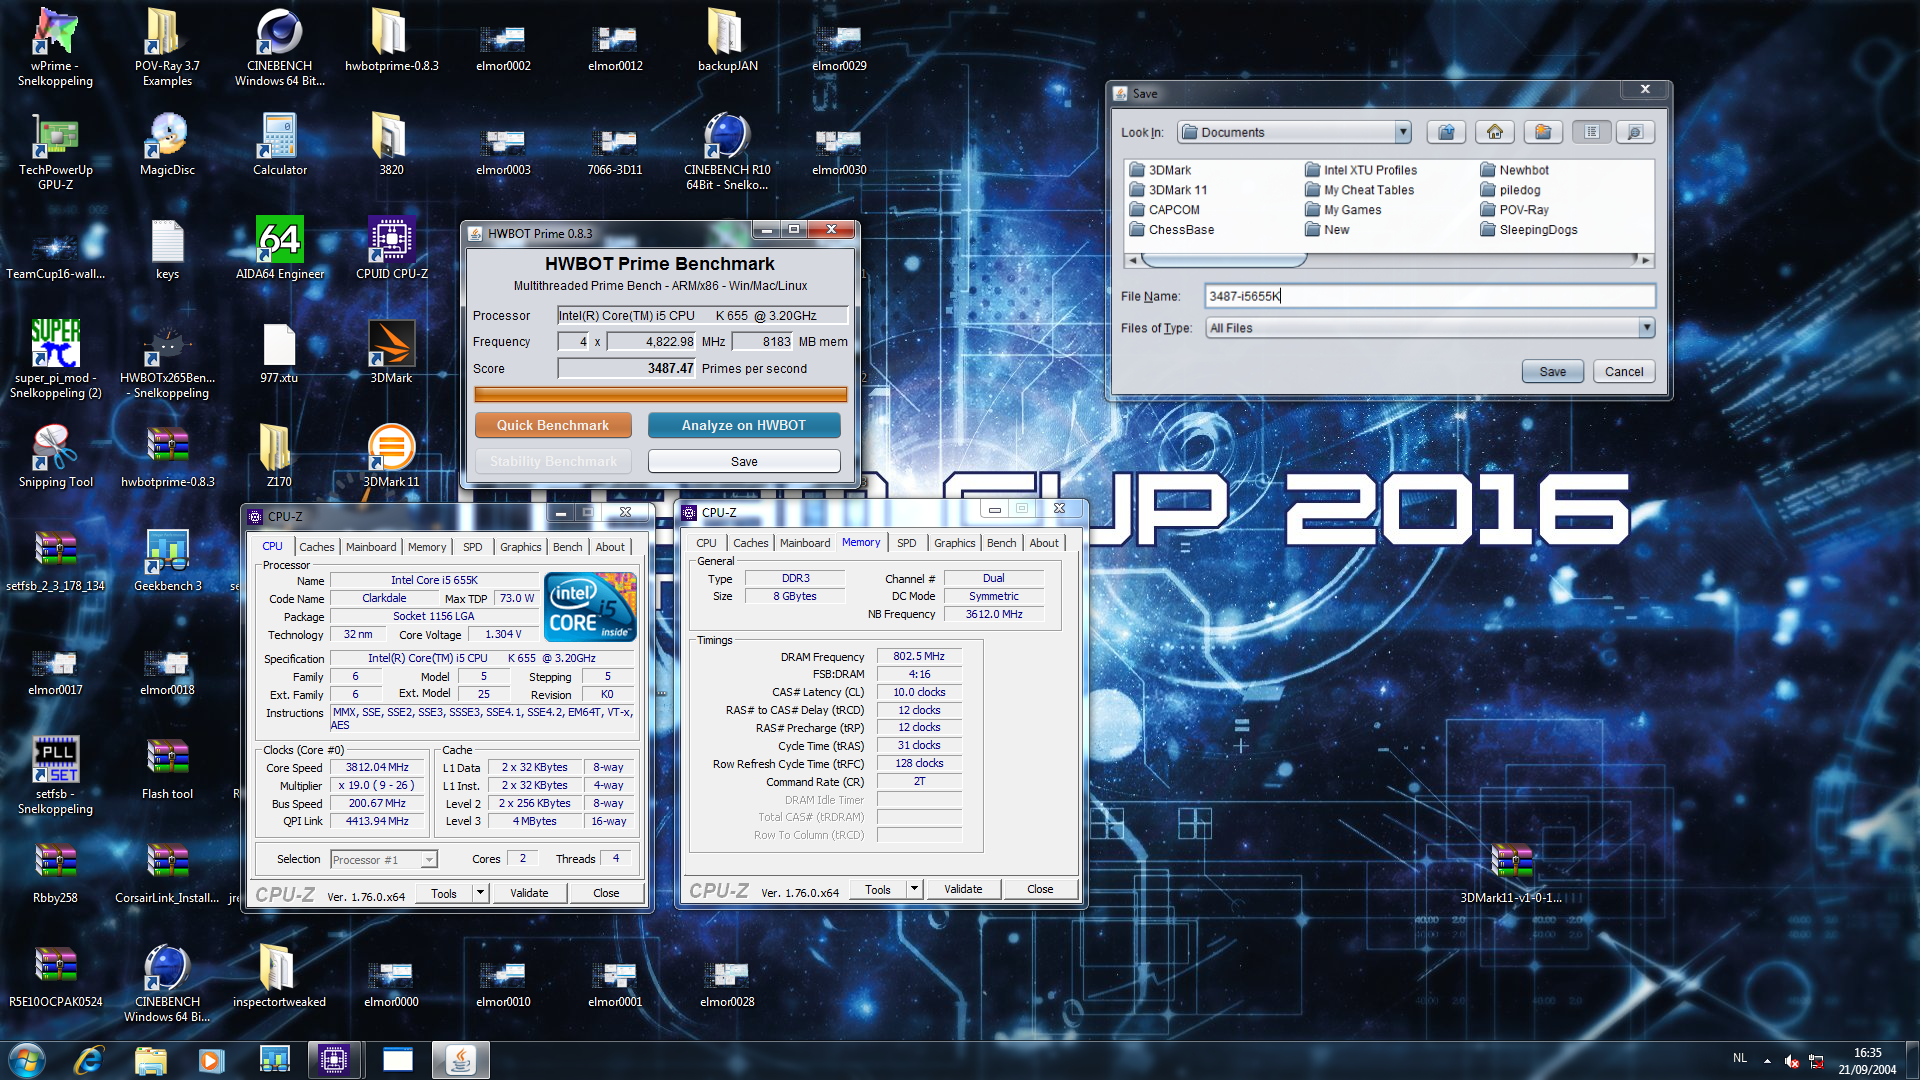
Task: Click Save button in Save dialog
Action: (1553, 371)
